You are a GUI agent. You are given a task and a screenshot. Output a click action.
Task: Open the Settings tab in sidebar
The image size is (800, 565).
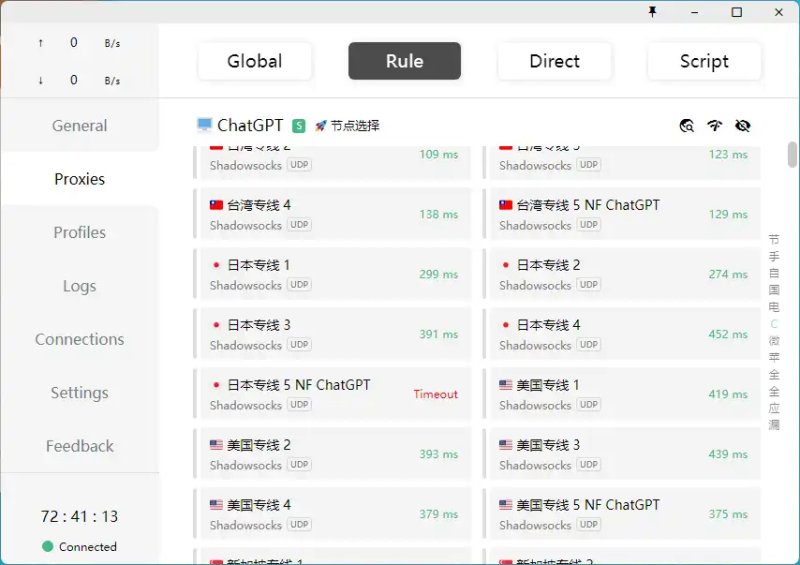click(x=80, y=393)
